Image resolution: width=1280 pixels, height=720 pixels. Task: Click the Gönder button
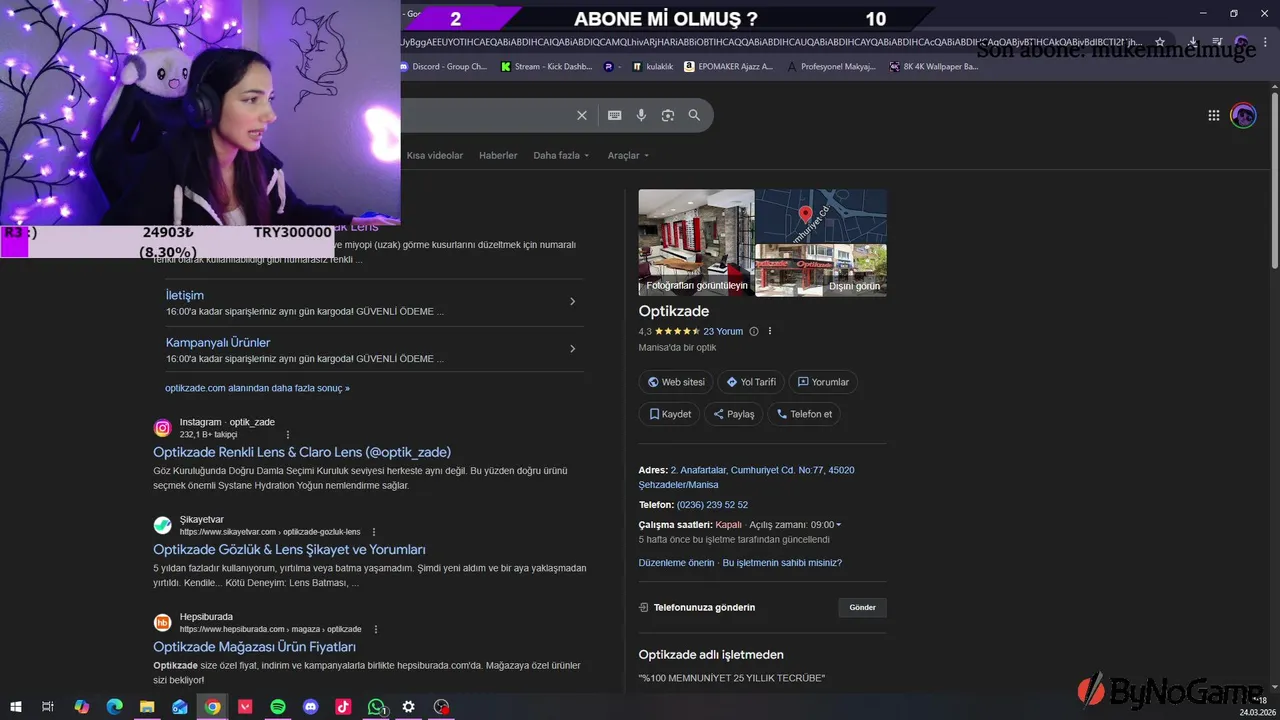862,607
